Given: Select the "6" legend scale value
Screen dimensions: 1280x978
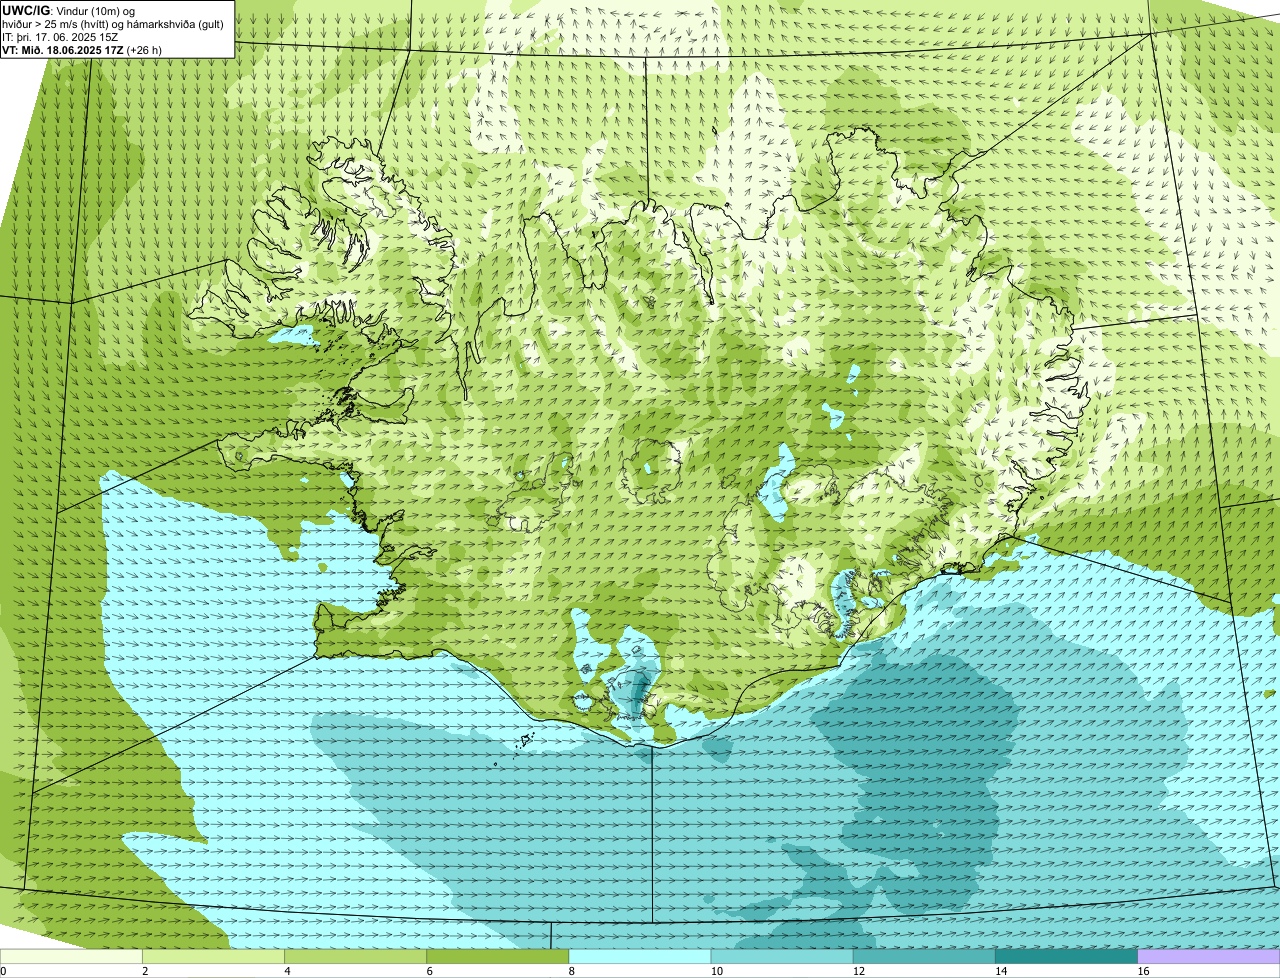Looking at the screenshot, I should pos(429,971).
